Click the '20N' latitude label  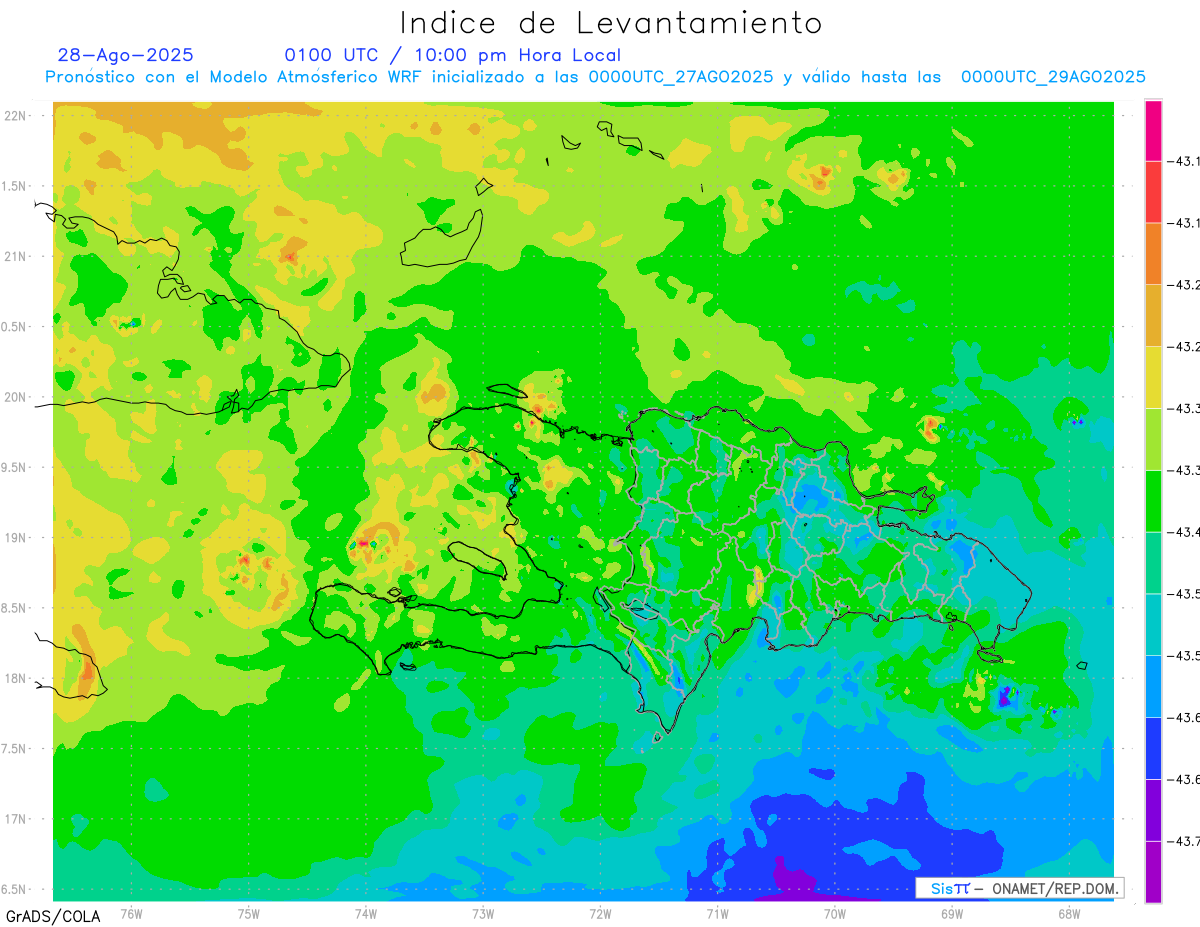pos(15,397)
